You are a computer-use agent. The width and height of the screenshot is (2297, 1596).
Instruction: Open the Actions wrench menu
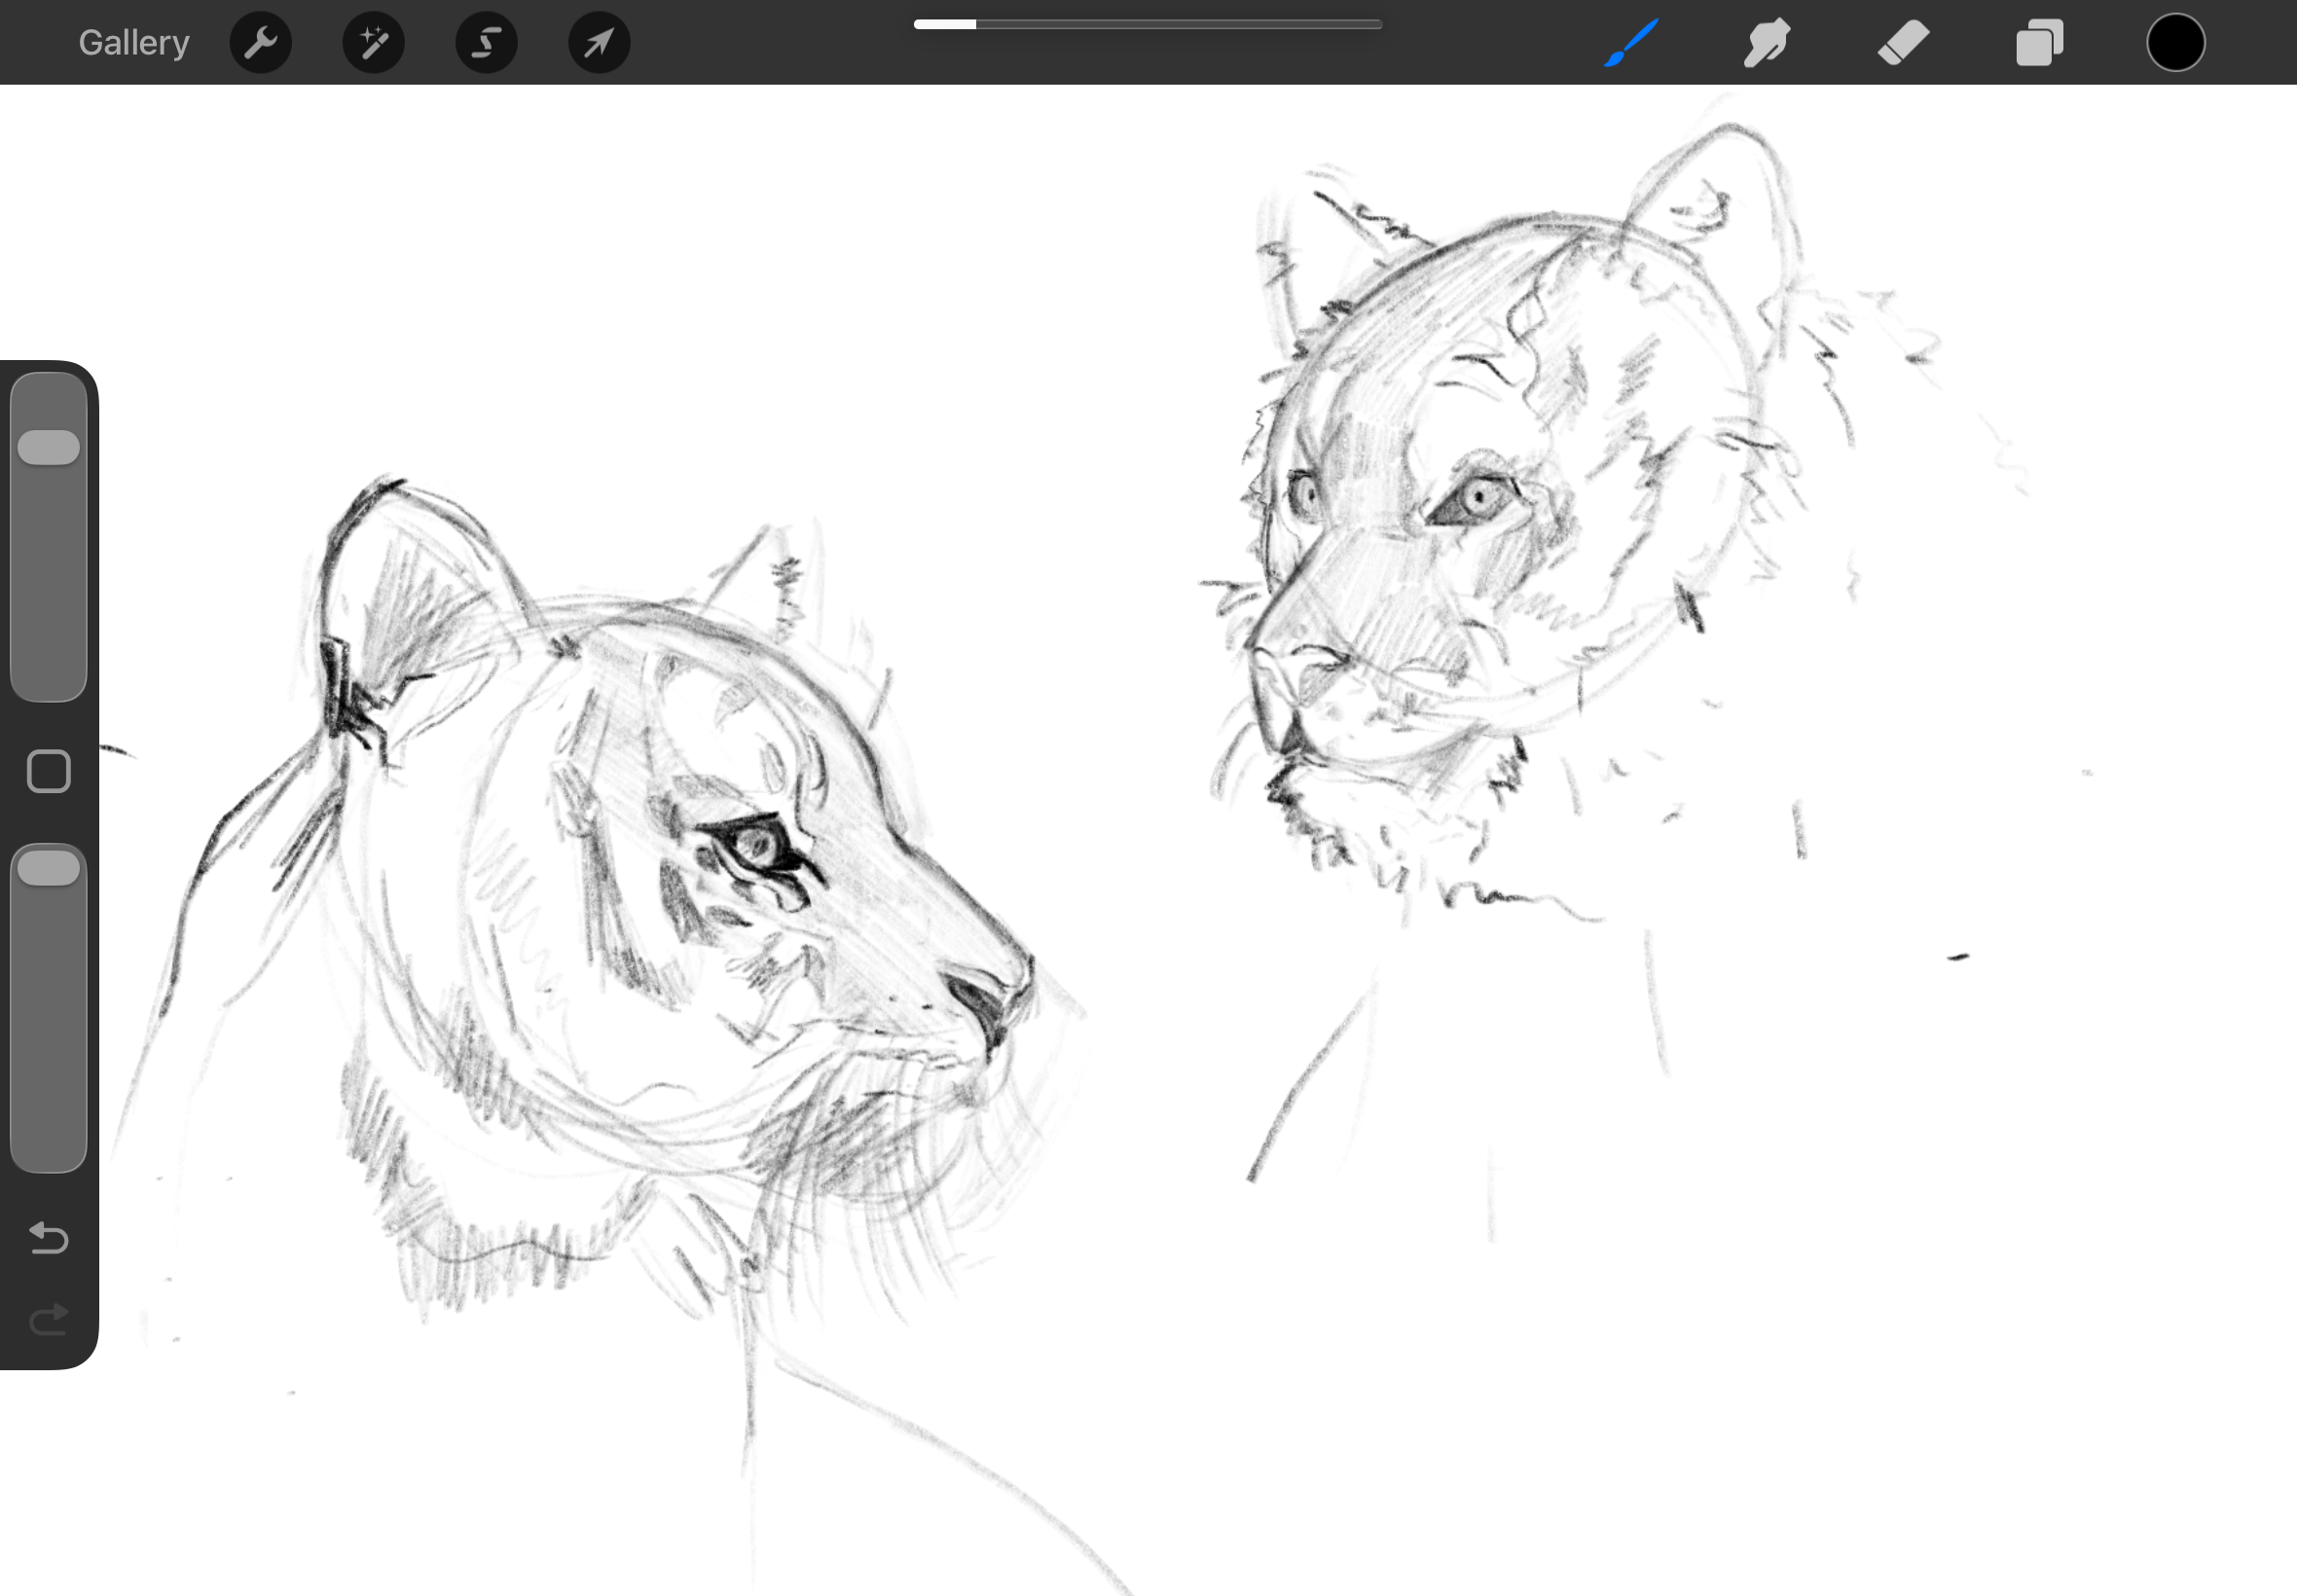260,43
